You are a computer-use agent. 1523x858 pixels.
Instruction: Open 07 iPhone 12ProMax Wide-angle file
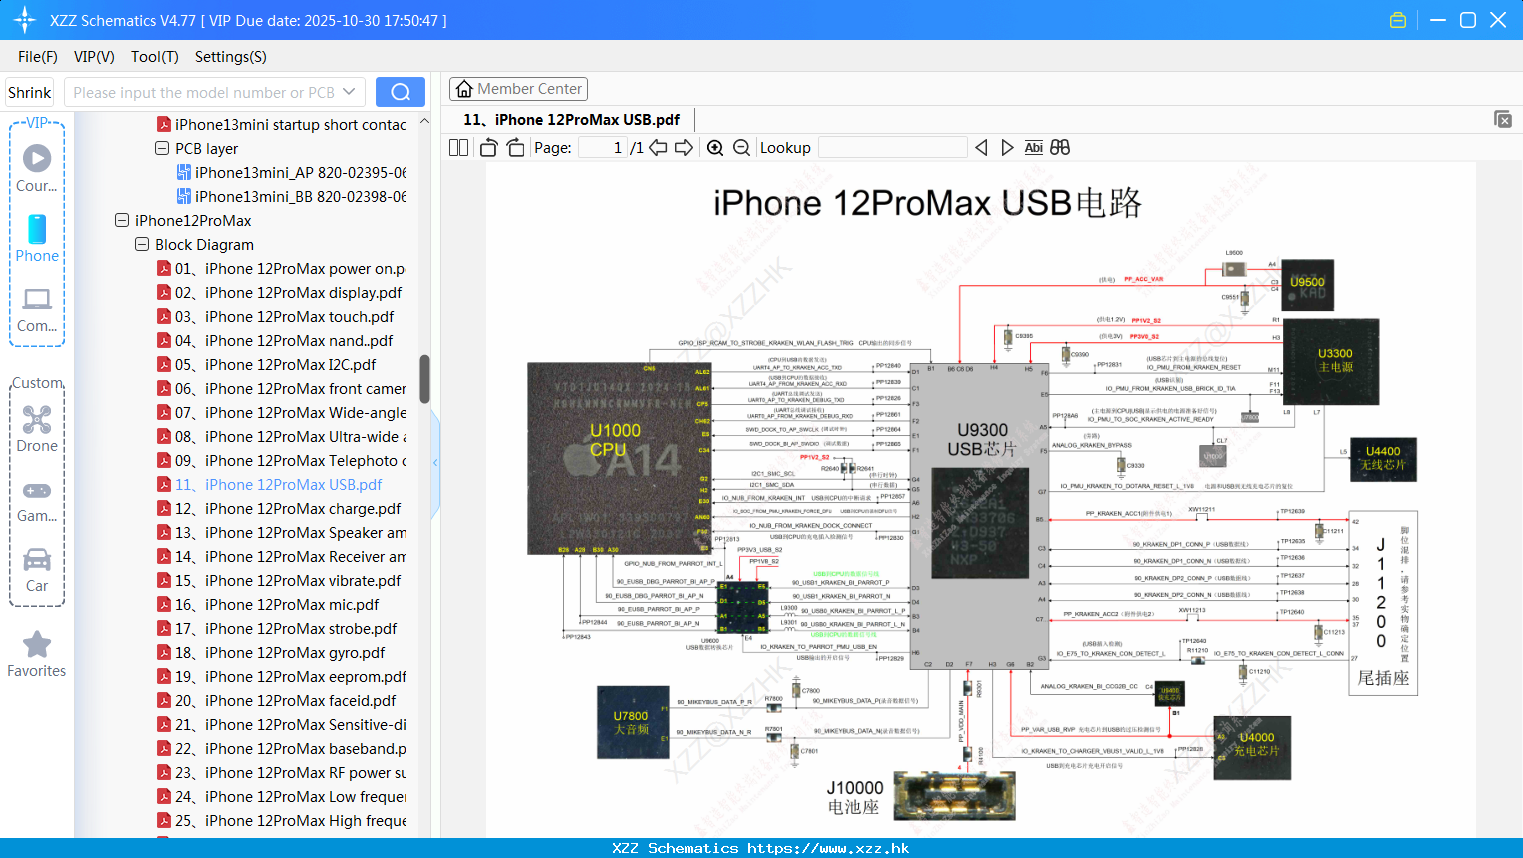point(281,412)
